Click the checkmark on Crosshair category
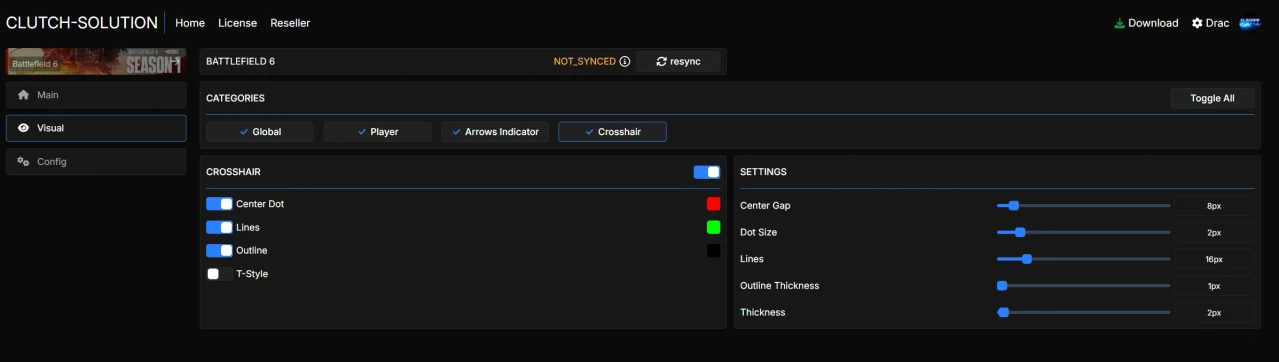1279x362 pixels. click(x=590, y=132)
